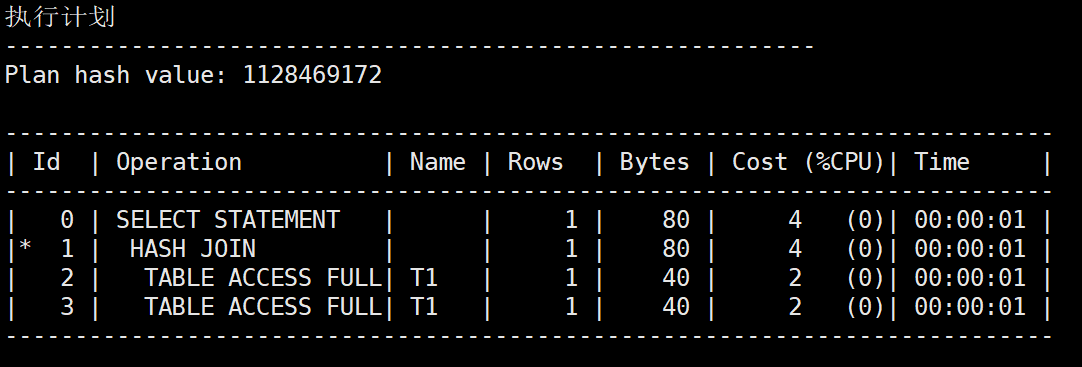The height and width of the screenshot is (367, 1082).
Task: Select the Plan hash value 1128469172
Action: coord(312,75)
